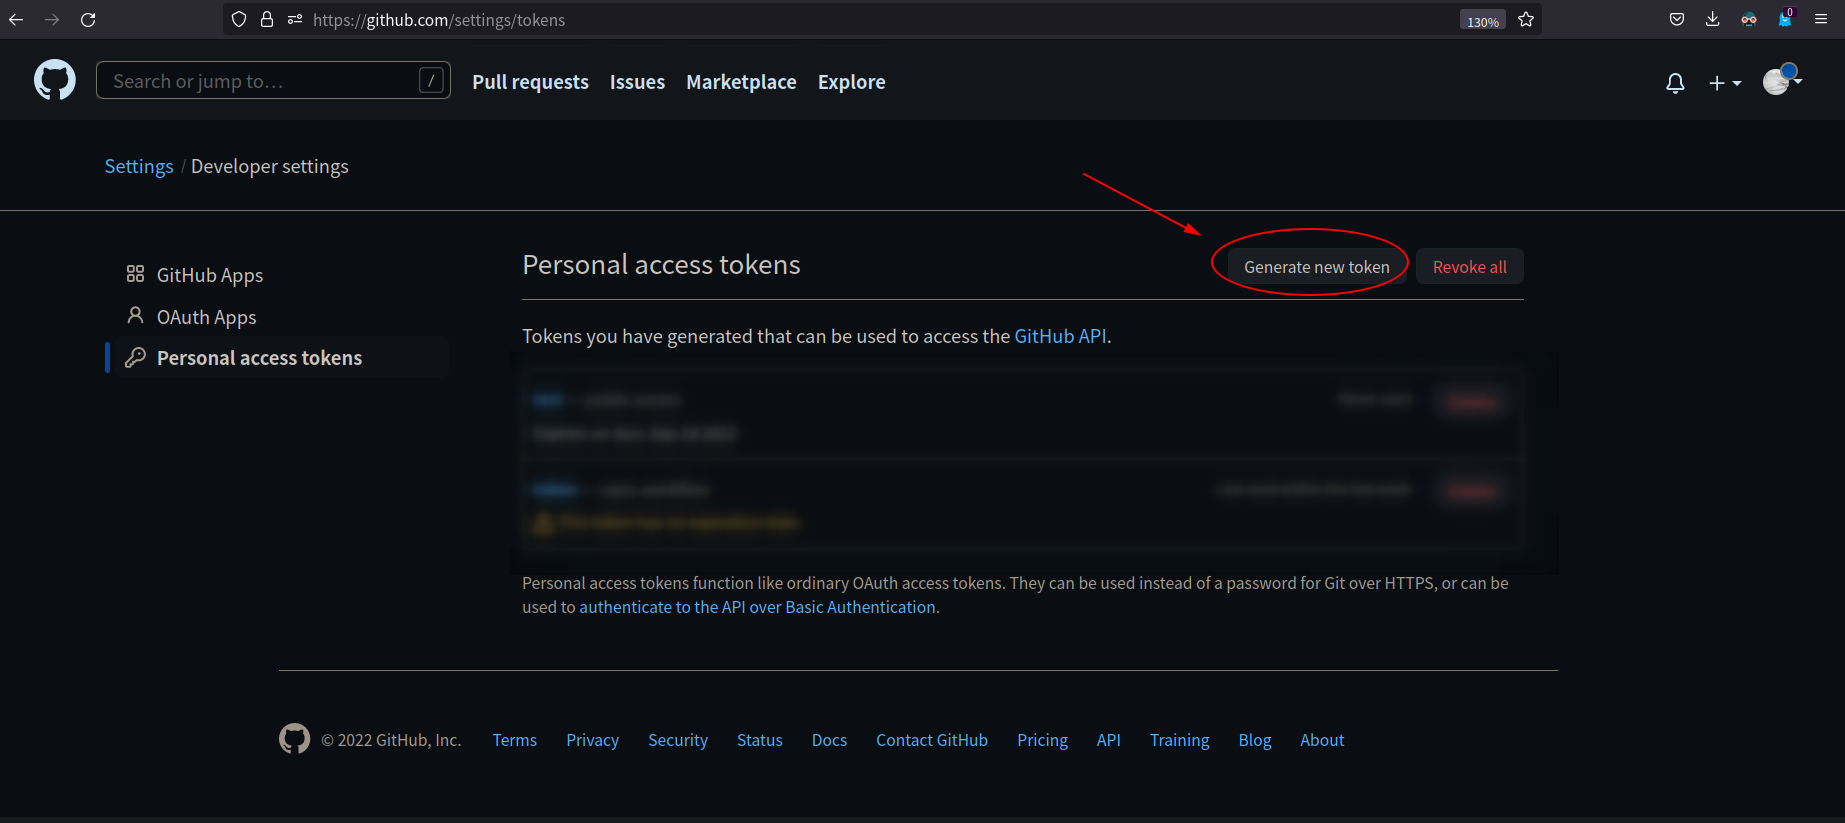Click the URL address bar text
The image size is (1845, 823).
(439, 20)
